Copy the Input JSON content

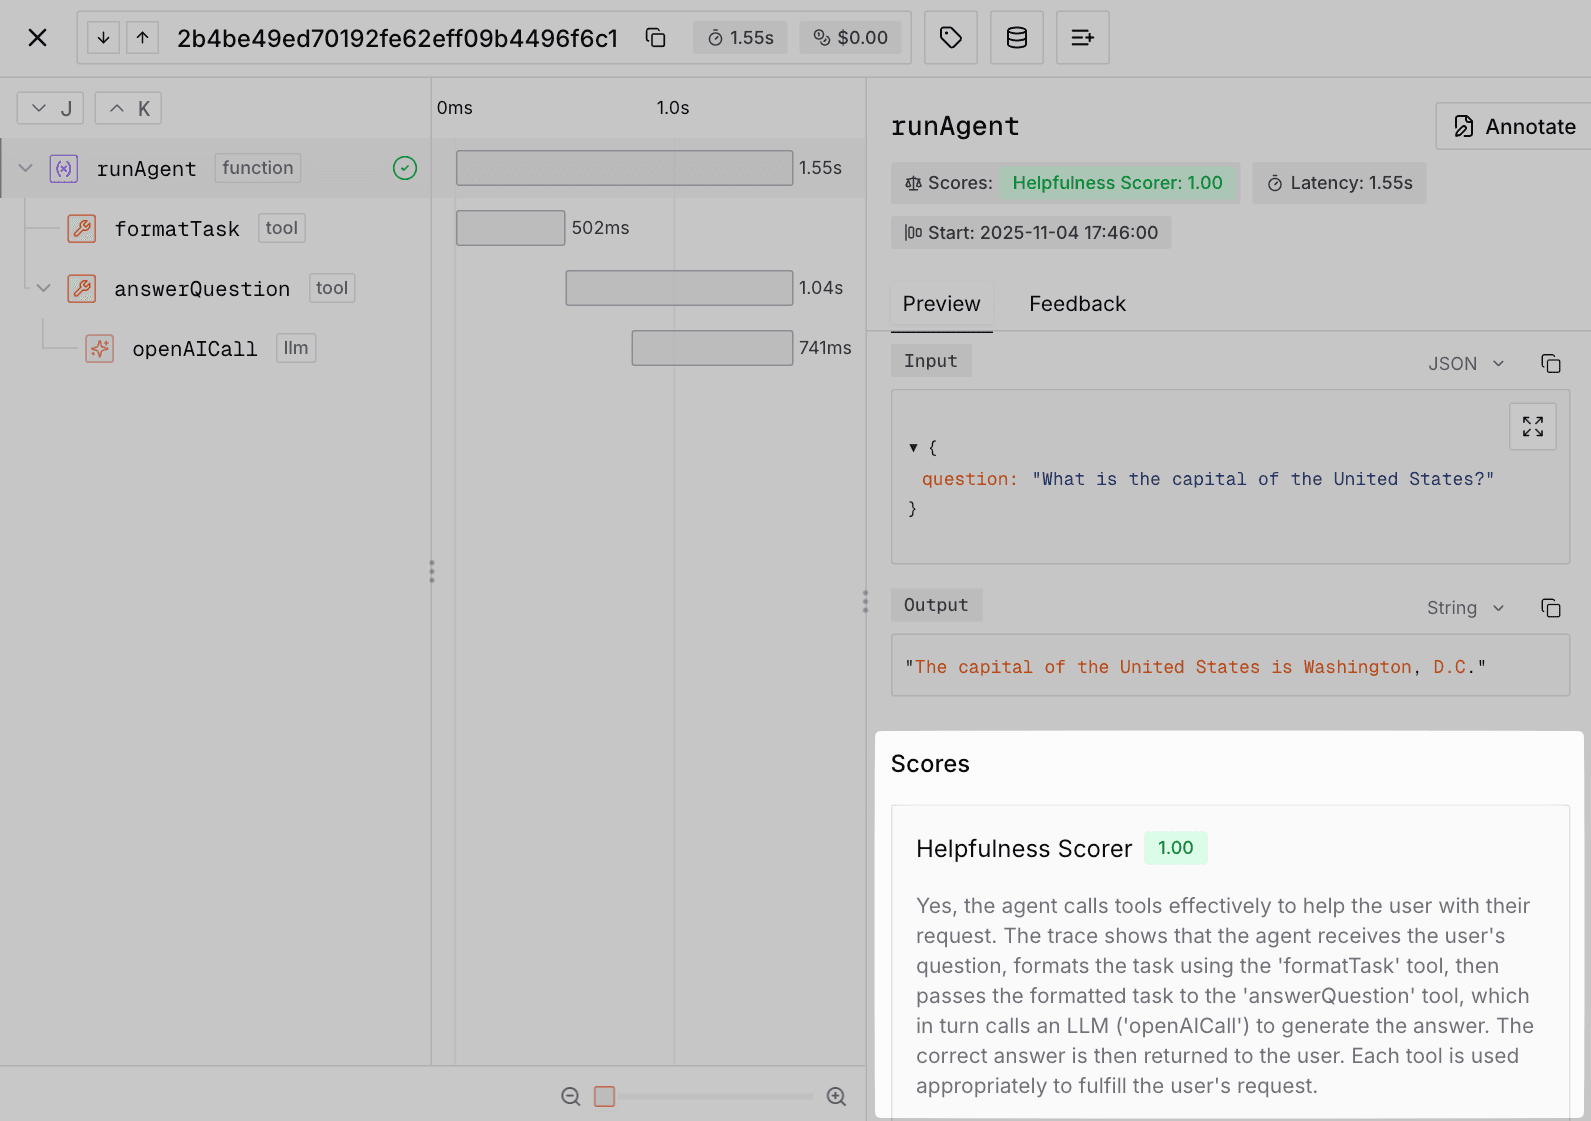pos(1550,364)
